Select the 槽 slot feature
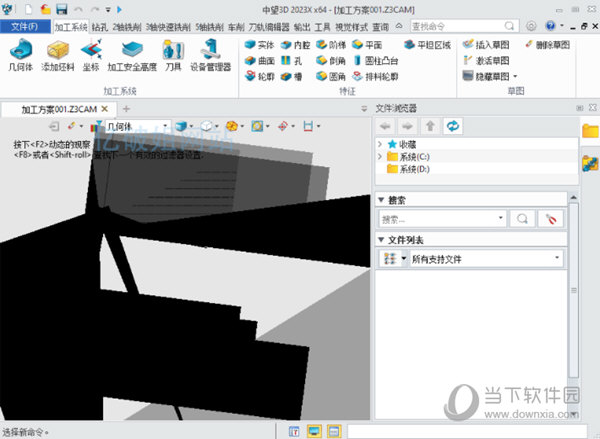 pyautogui.click(x=292, y=76)
